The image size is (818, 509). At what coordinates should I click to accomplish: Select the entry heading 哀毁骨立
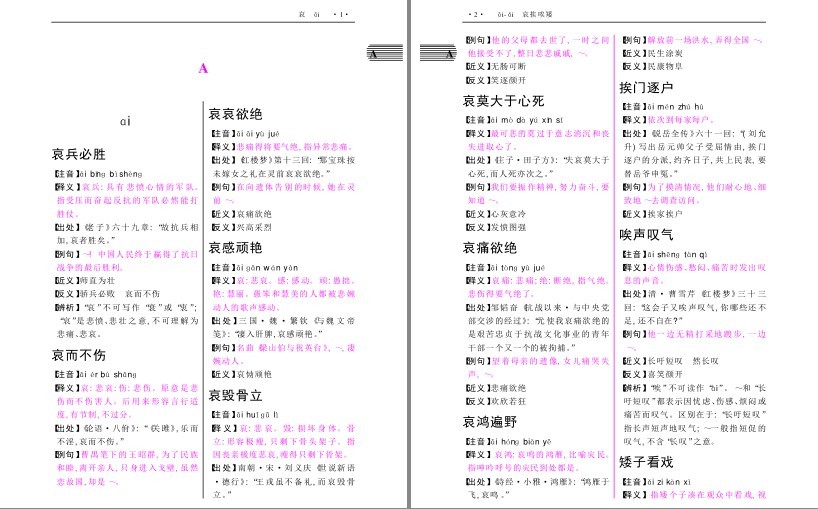235,395
